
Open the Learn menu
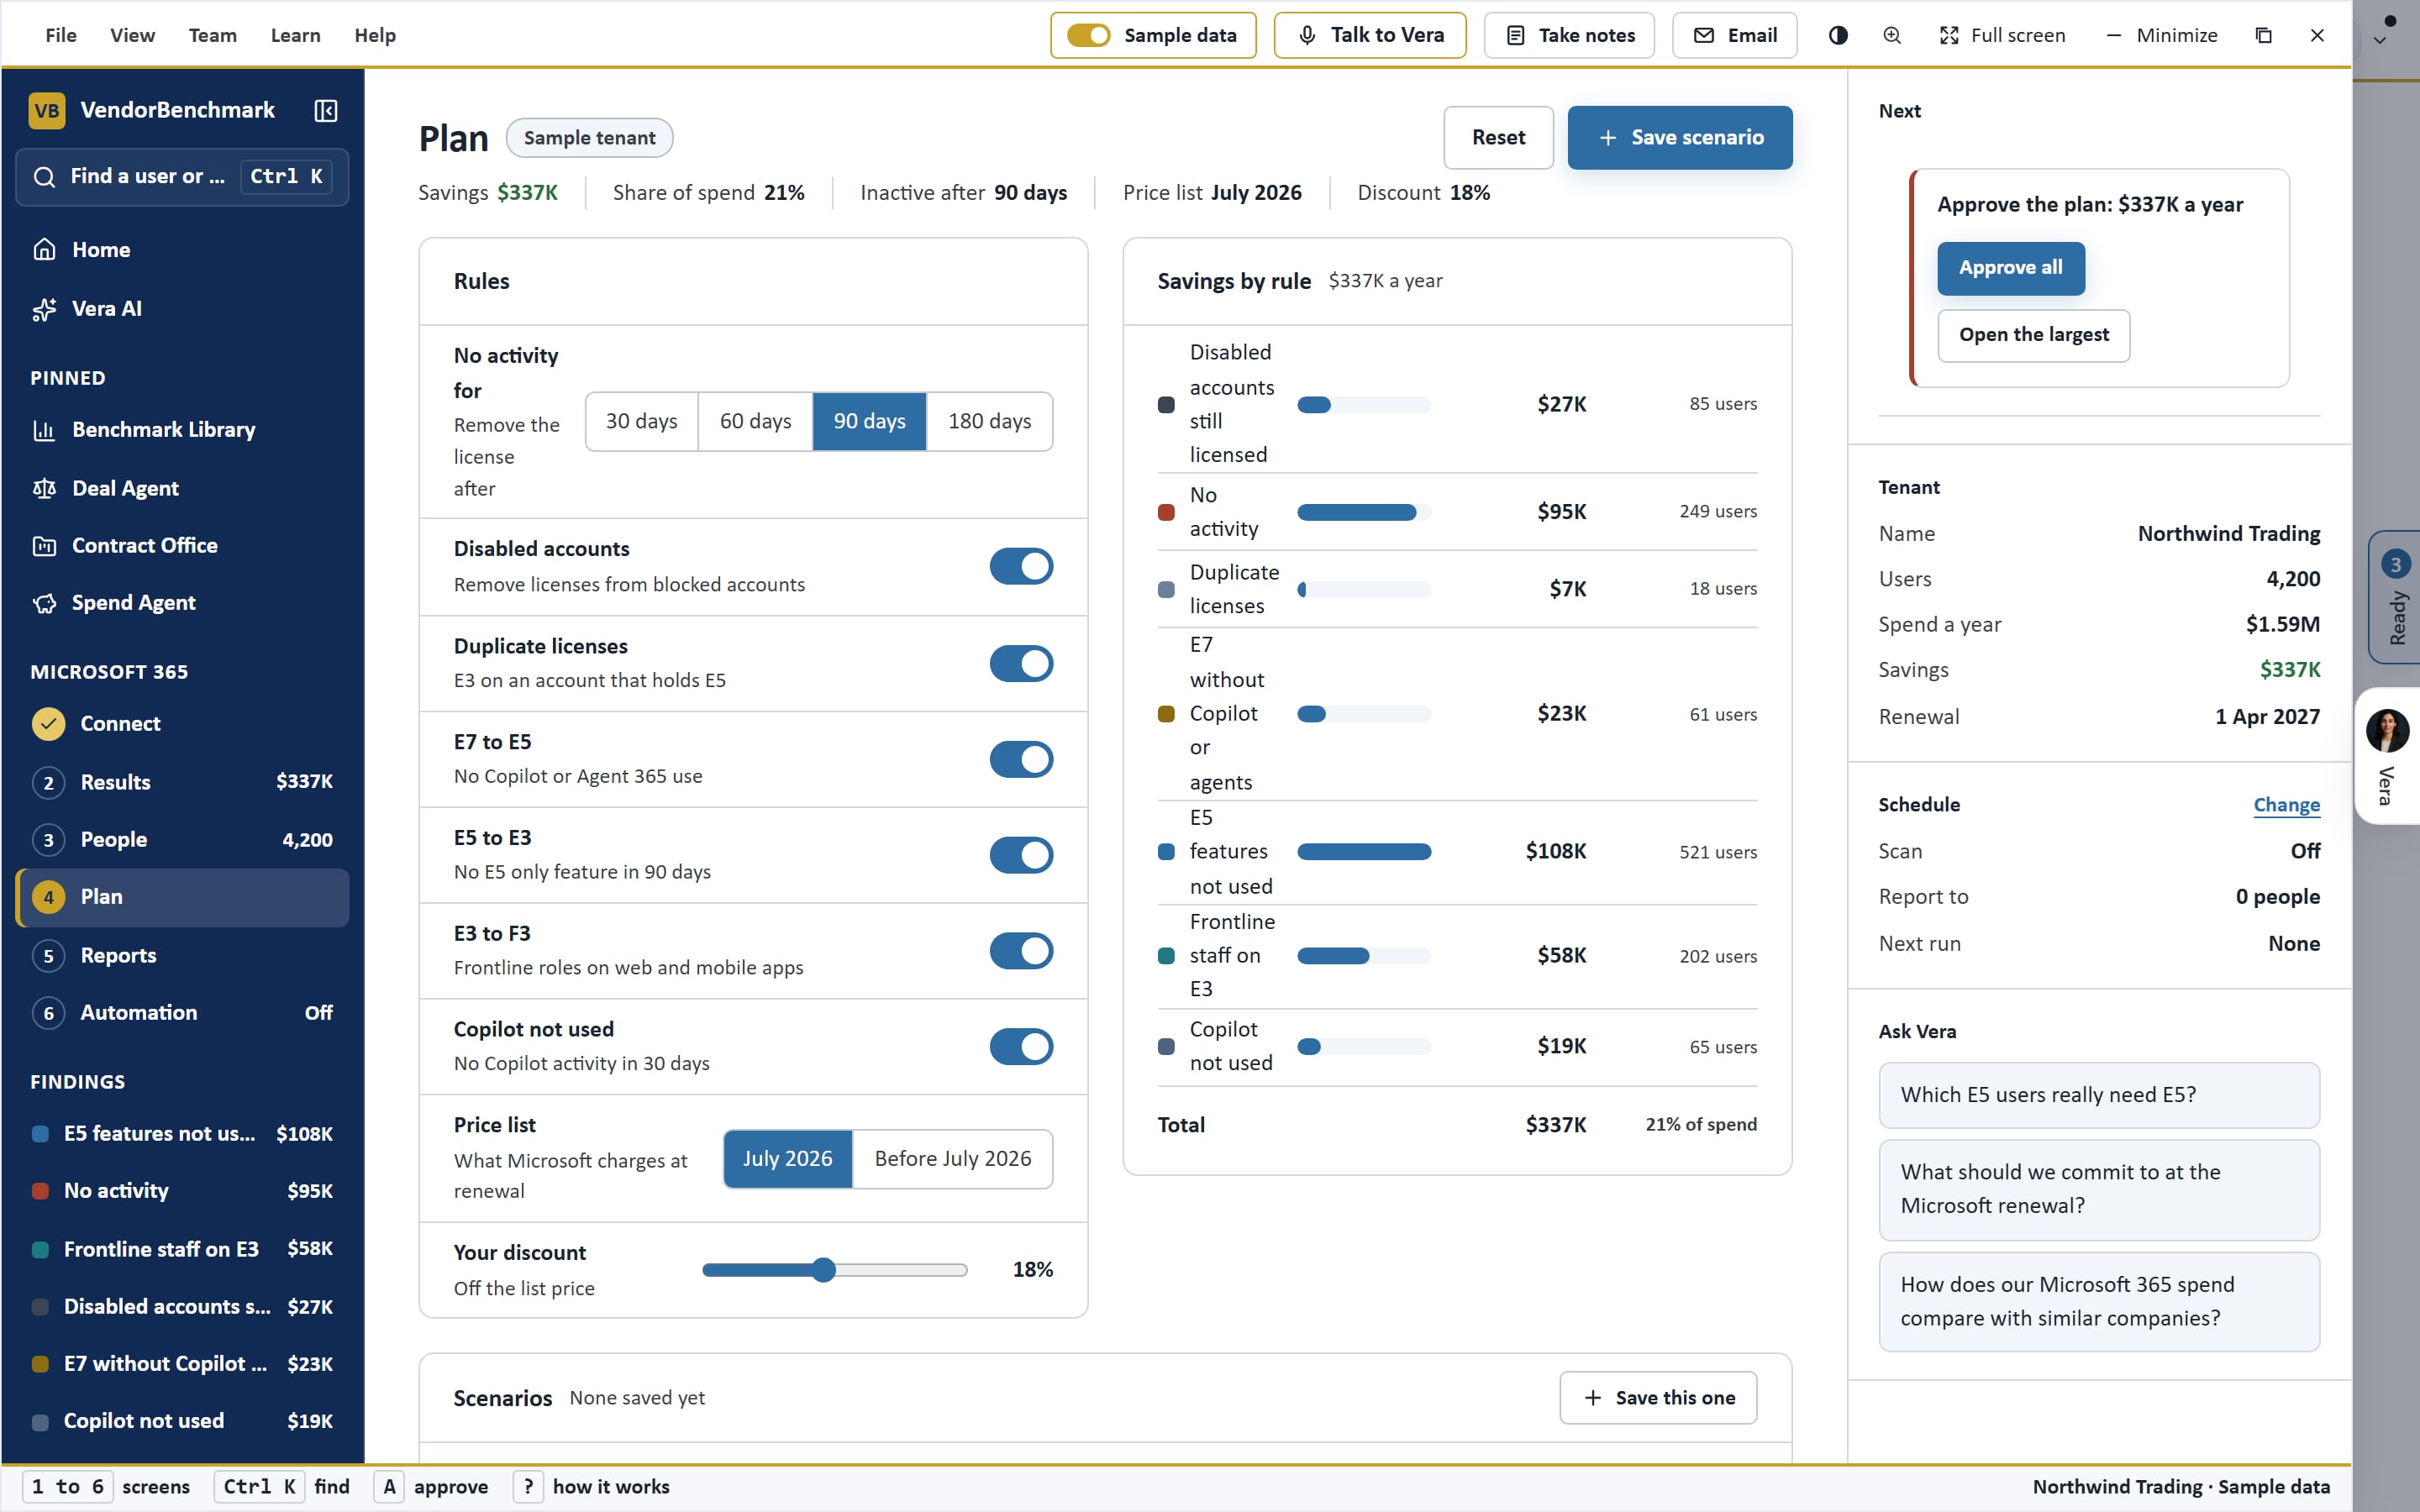click(295, 35)
